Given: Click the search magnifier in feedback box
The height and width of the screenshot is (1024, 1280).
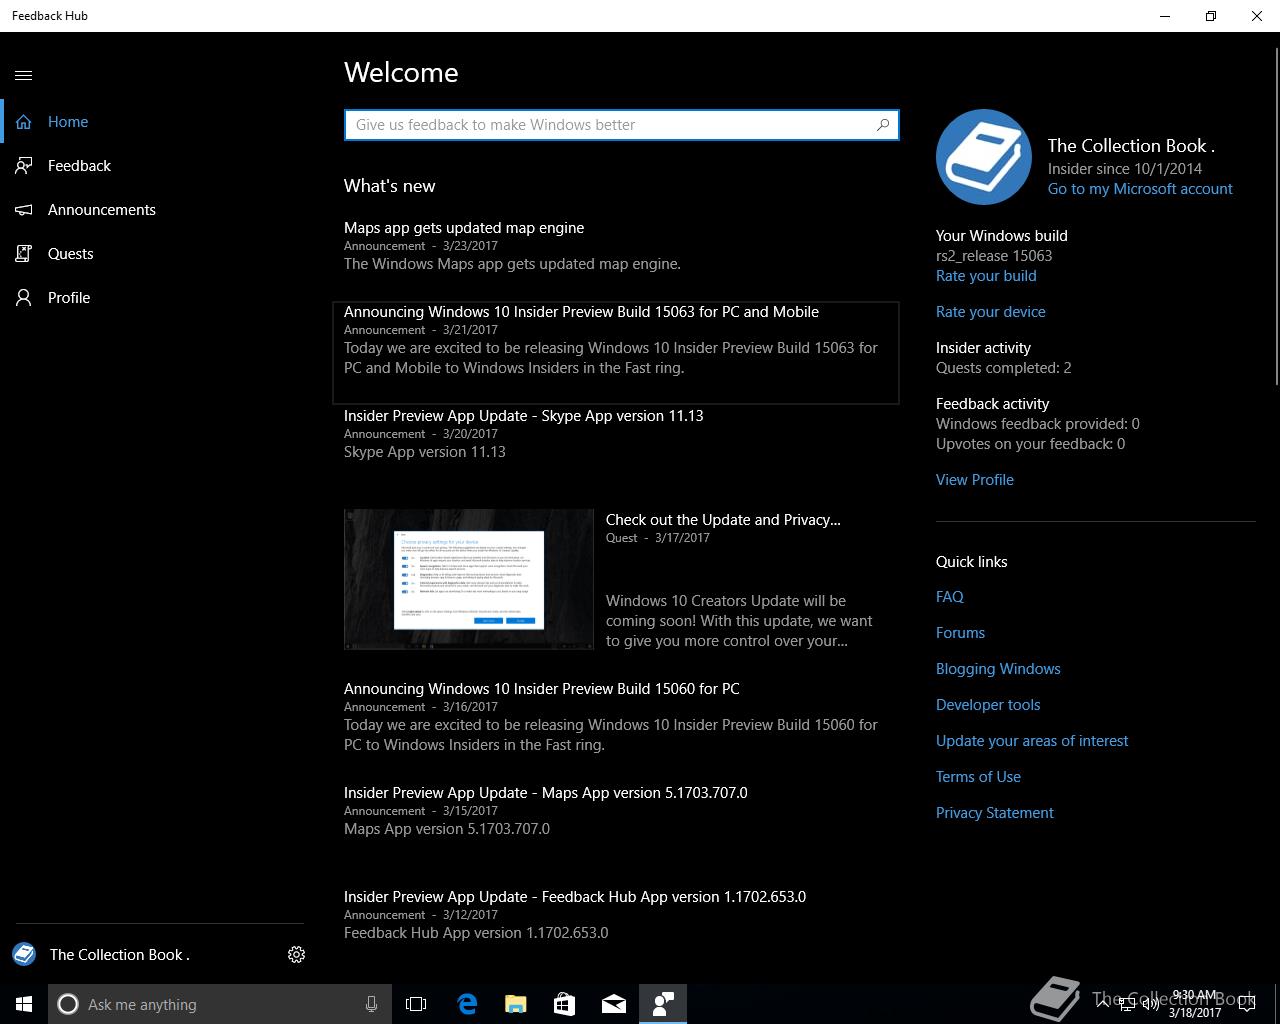Looking at the screenshot, I should pos(883,125).
